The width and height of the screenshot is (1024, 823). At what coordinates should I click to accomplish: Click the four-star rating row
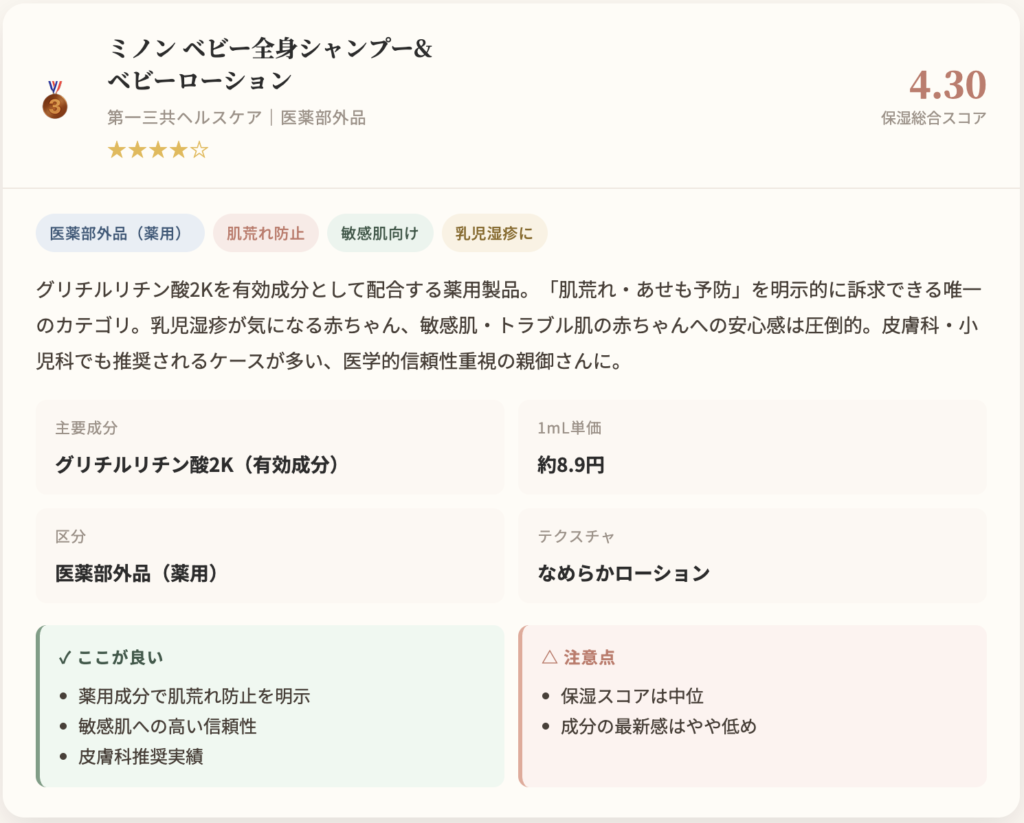click(158, 151)
